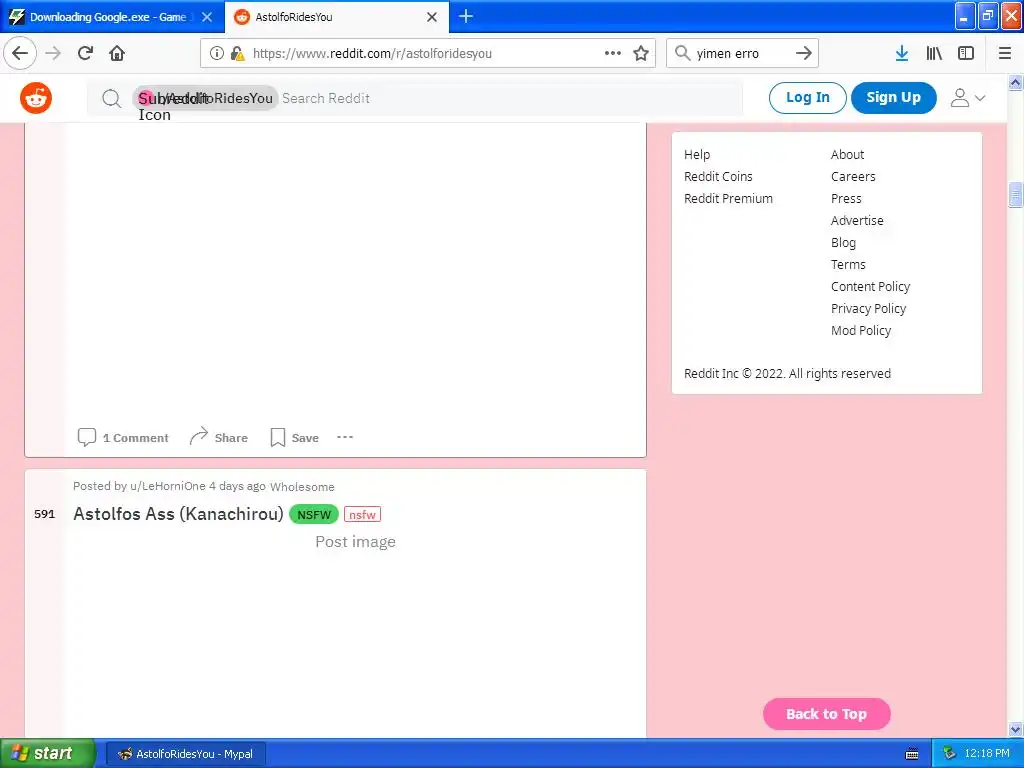This screenshot has width=1024, height=768.
Task: Click the forward navigation arrow
Action: 53,53
